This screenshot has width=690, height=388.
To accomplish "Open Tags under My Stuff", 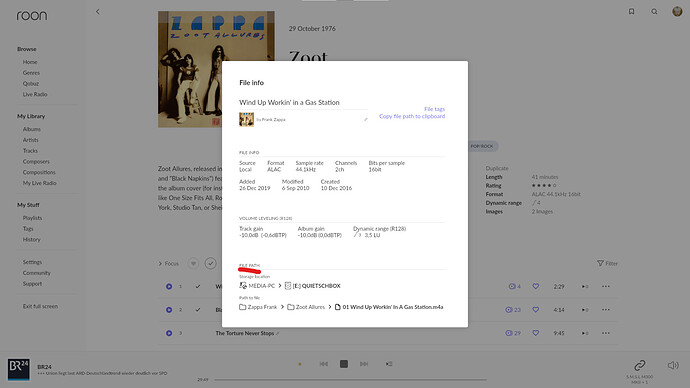I will [x=28, y=229].
